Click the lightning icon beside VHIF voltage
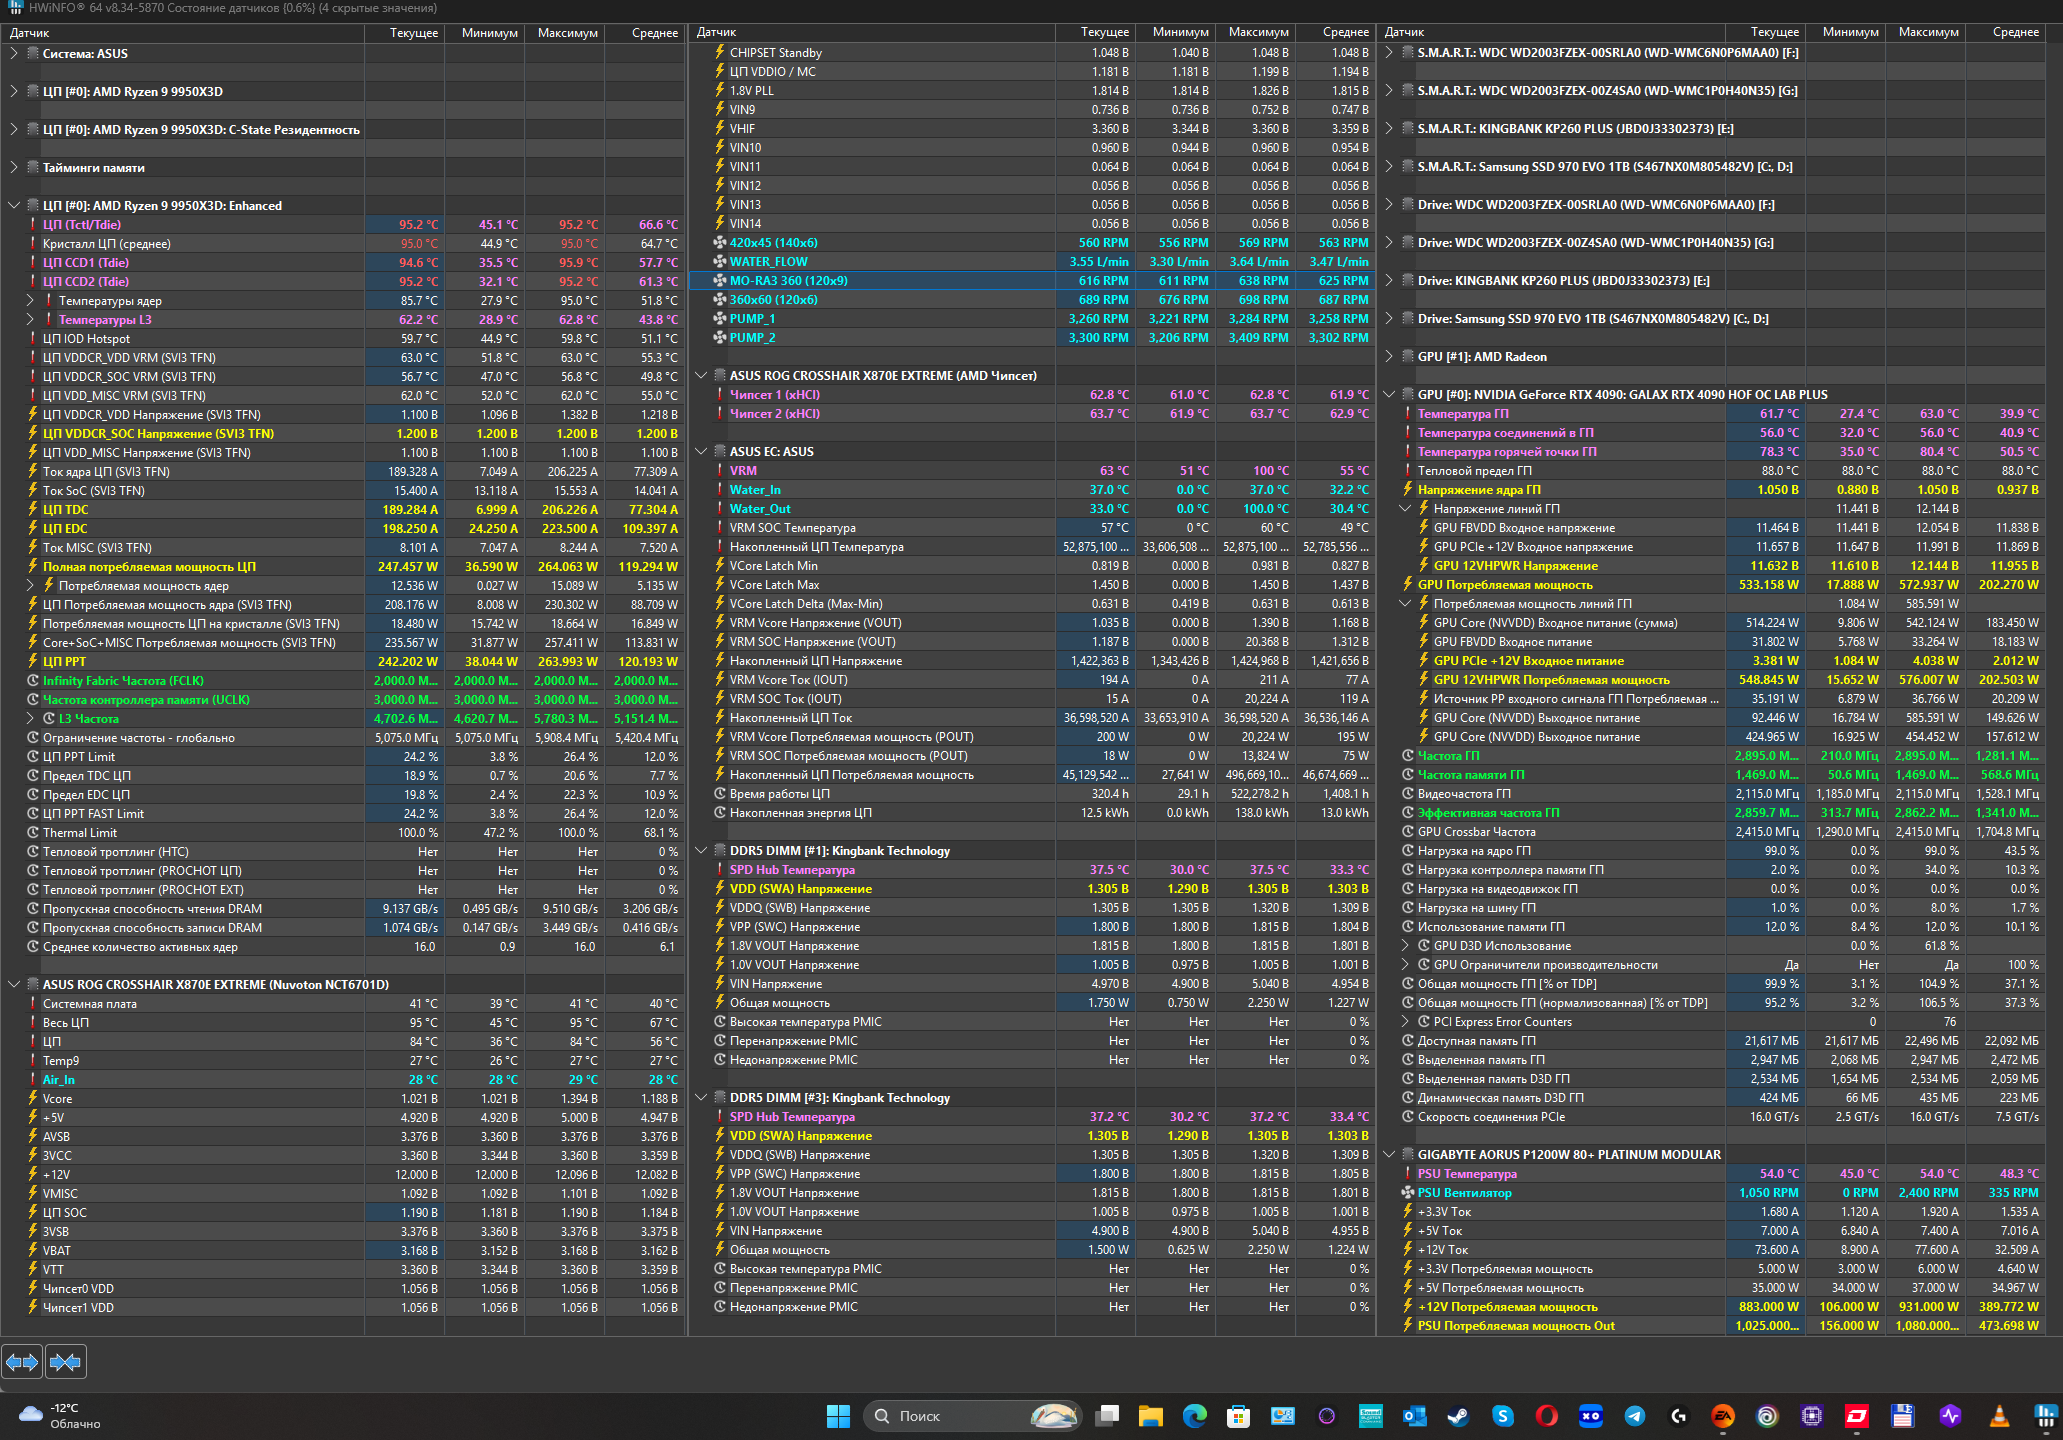This screenshot has width=2063, height=1440. (x=719, y=129)
